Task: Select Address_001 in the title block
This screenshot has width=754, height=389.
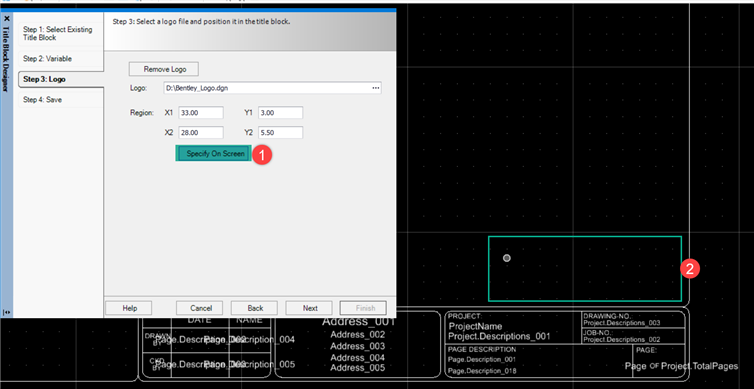Action: pos(358,321)
